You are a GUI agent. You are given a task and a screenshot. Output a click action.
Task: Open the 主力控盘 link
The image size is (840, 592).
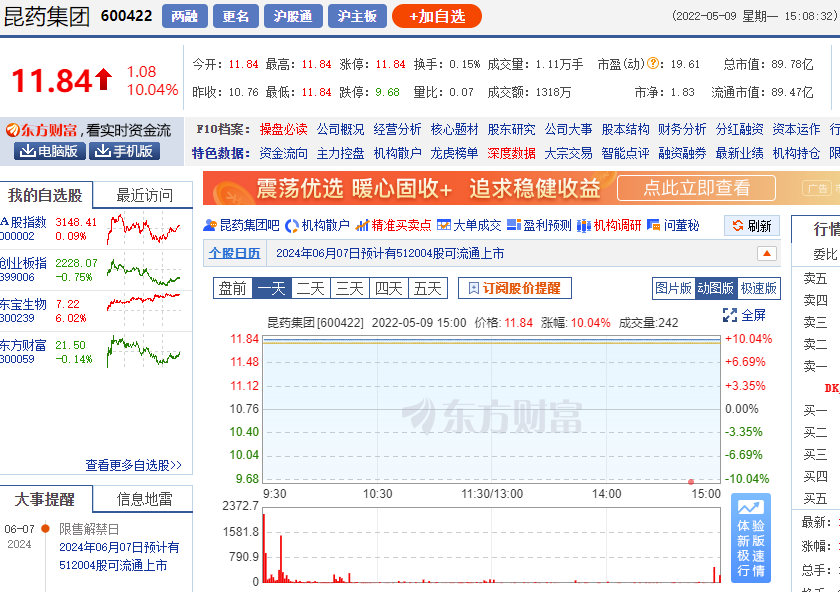[x=340, y=154]
